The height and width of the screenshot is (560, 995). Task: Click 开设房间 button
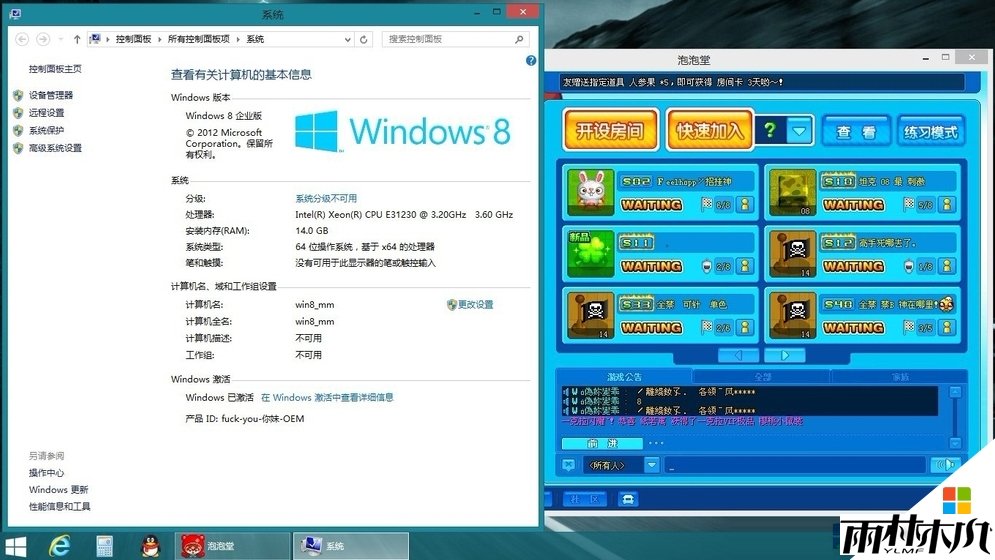(610, 131)
